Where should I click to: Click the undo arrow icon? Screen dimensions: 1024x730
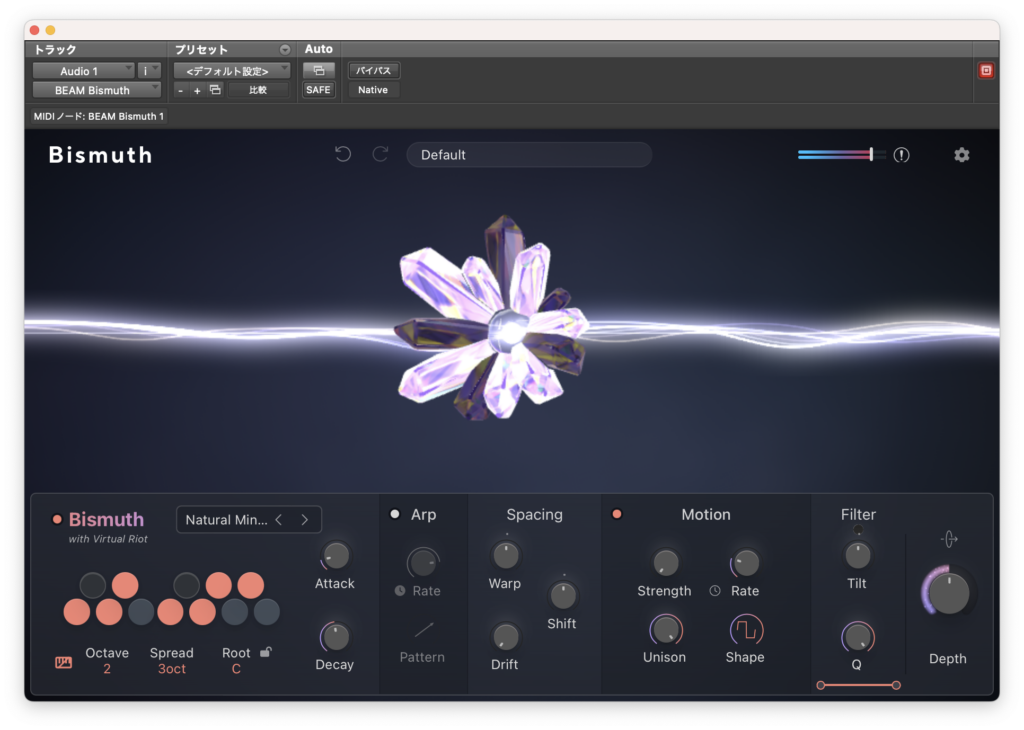[343, 154]
